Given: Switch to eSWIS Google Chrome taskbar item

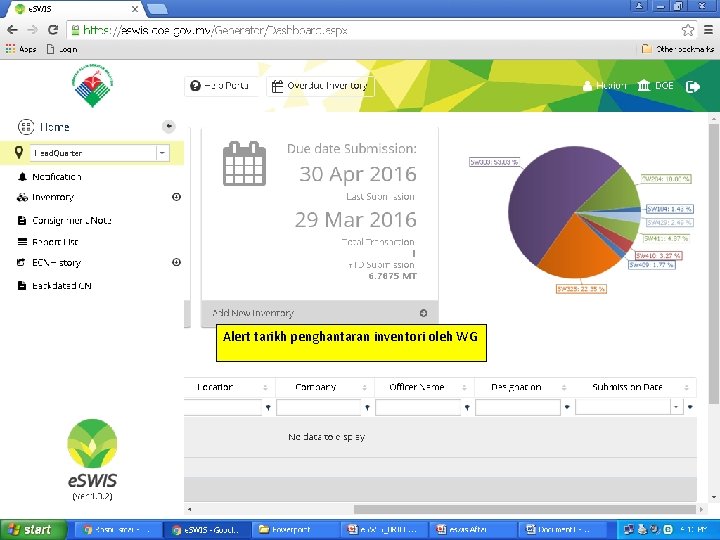Looking at the screenshot, I should coord(207,529).
